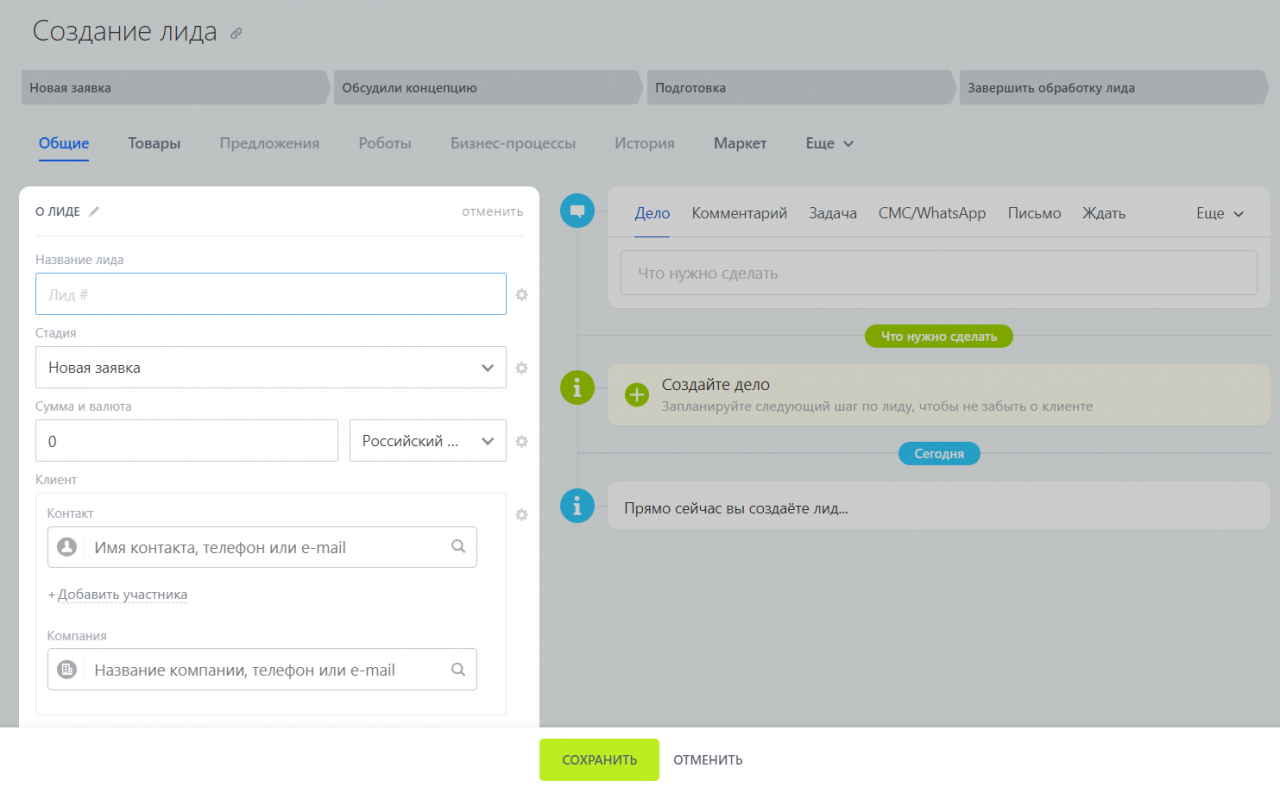Click отменить link in О лиде header
This screenshot has height=787, width=1280.
(x=492, y=211)
